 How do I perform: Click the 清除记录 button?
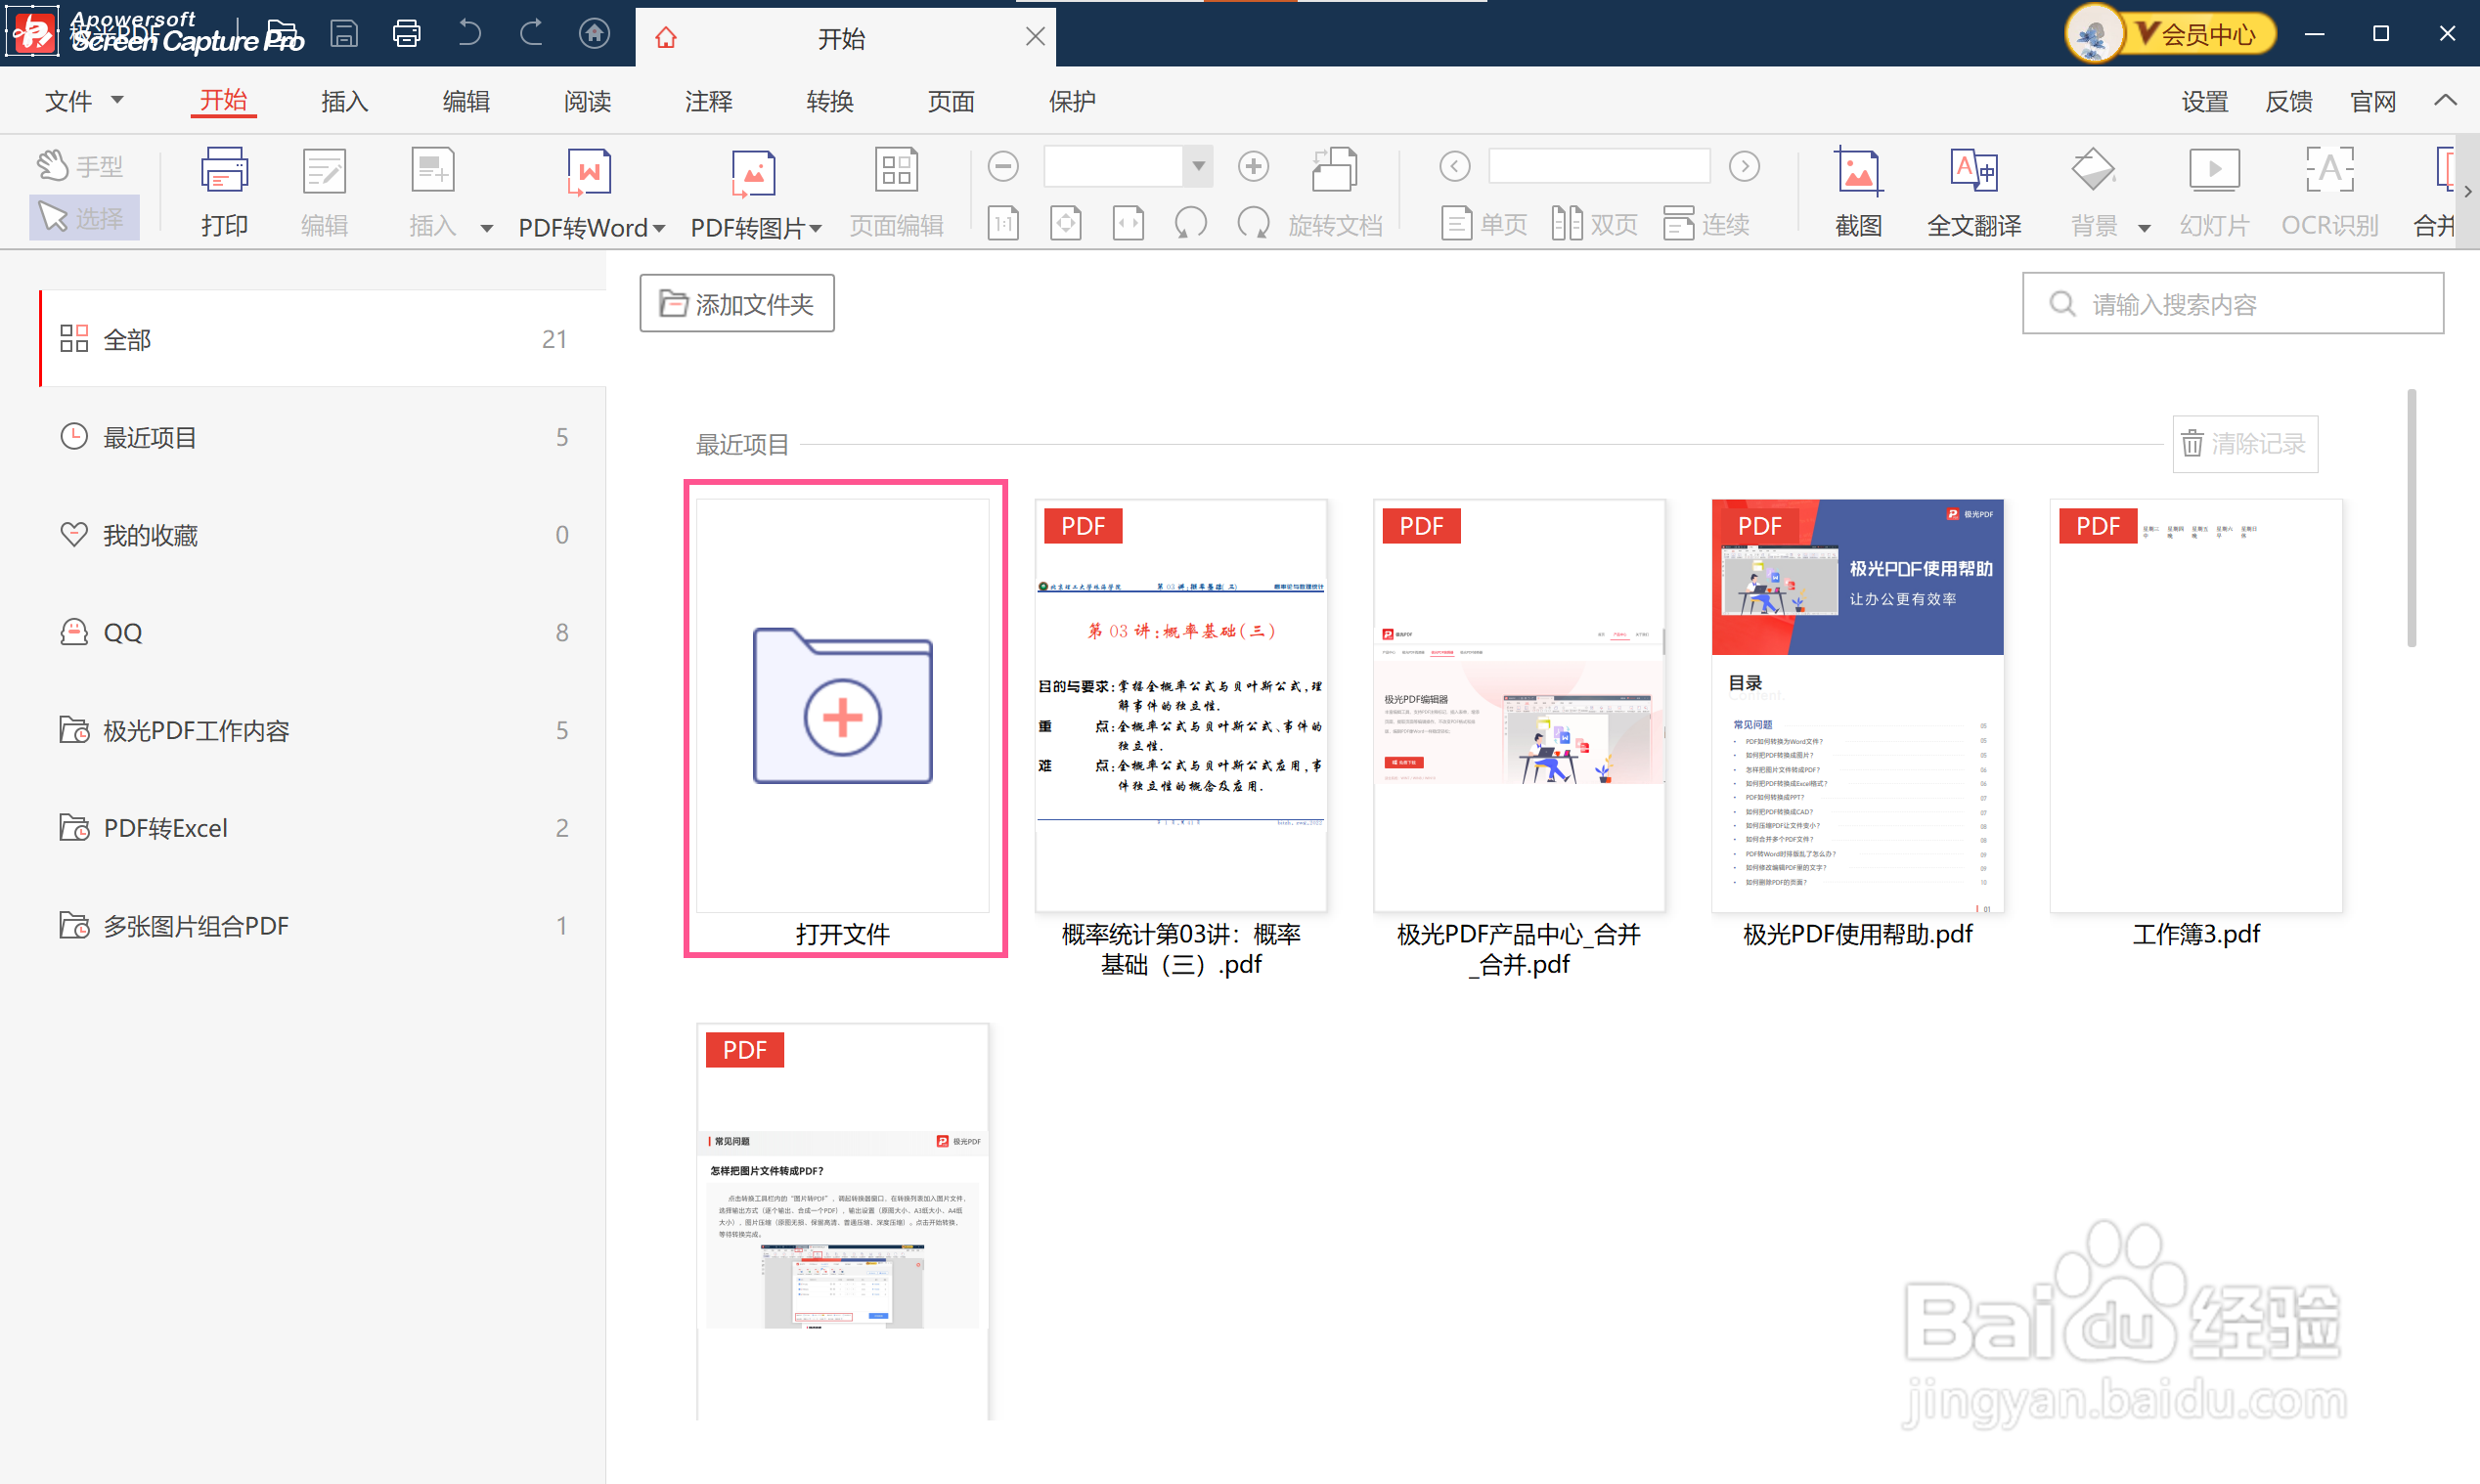(x=2244, y=443)
